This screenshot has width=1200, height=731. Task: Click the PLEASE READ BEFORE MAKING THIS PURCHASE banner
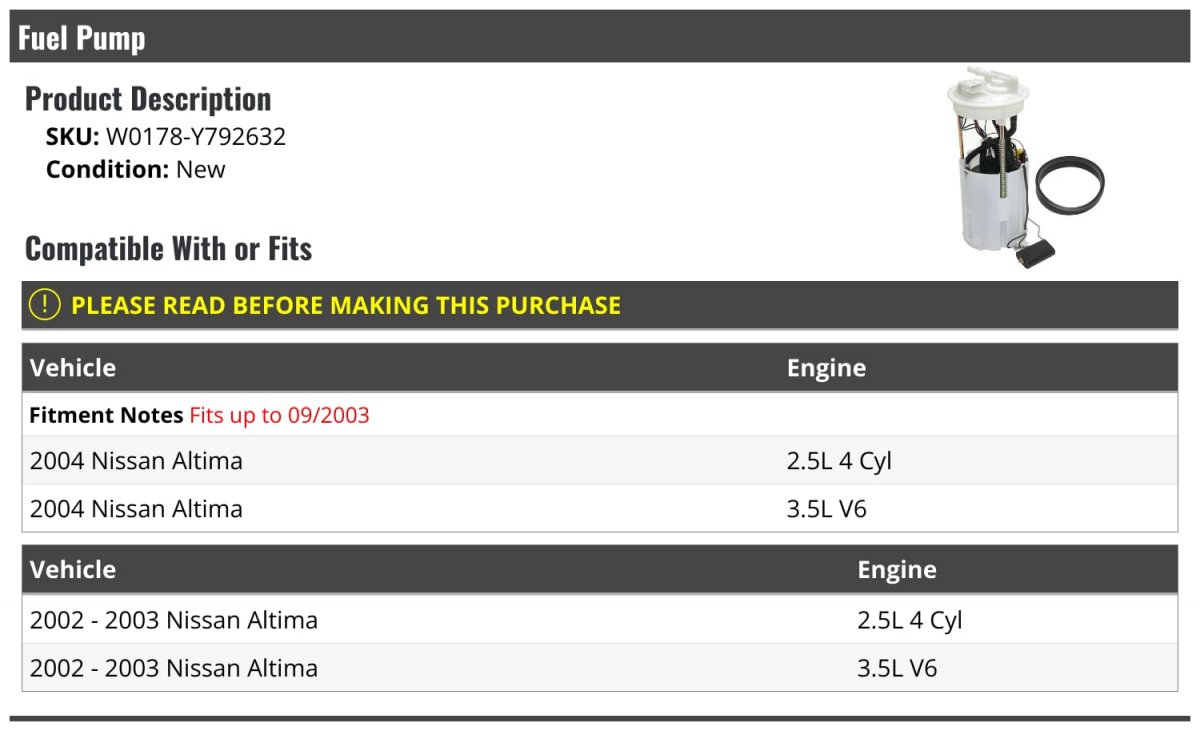(x=600, y=305)
